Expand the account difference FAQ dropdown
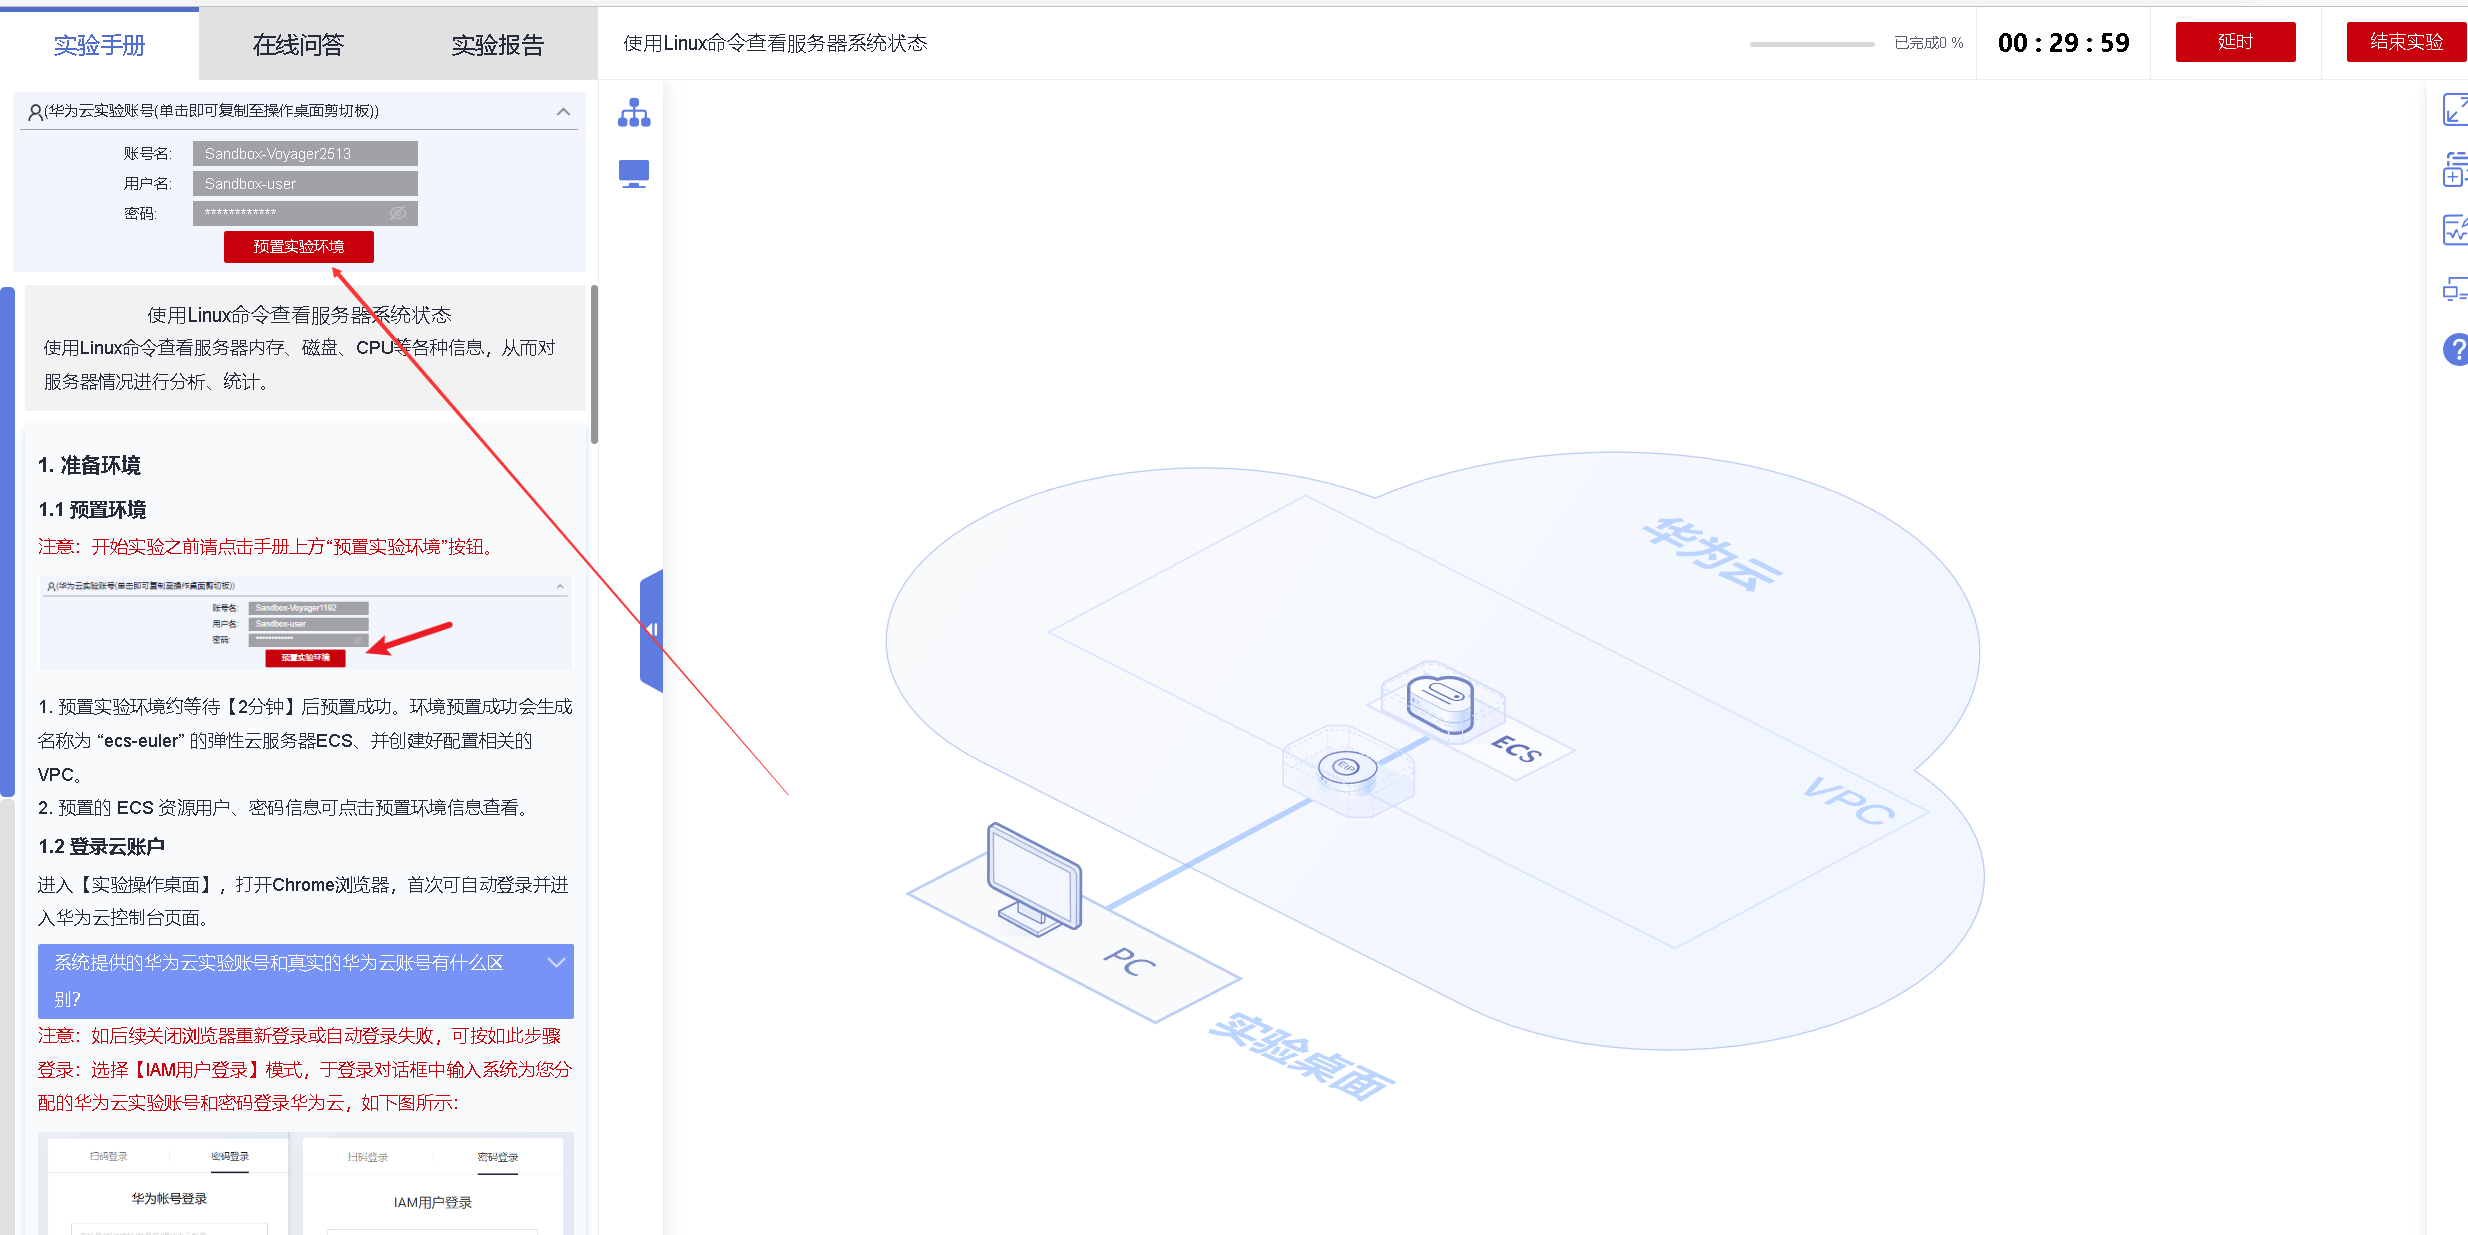The width and height of the screenshot is (2468, 1235). [556, 963]
